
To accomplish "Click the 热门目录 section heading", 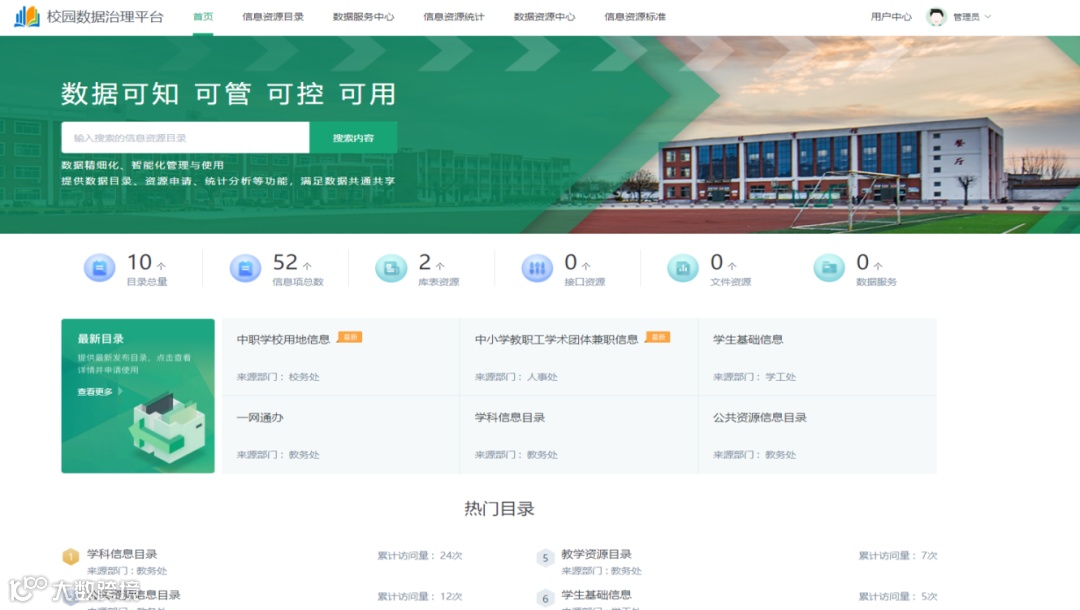I will [x=499, y=509].
